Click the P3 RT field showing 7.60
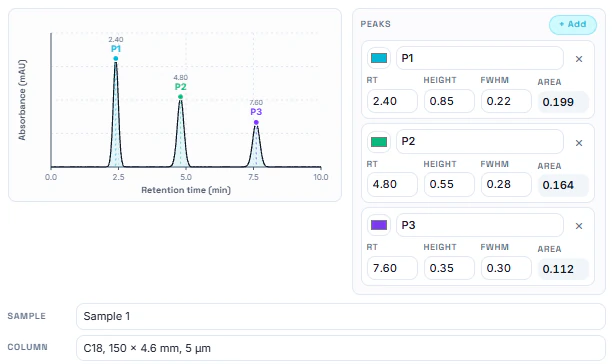The image size is (614, 364). tap(392, 268)
